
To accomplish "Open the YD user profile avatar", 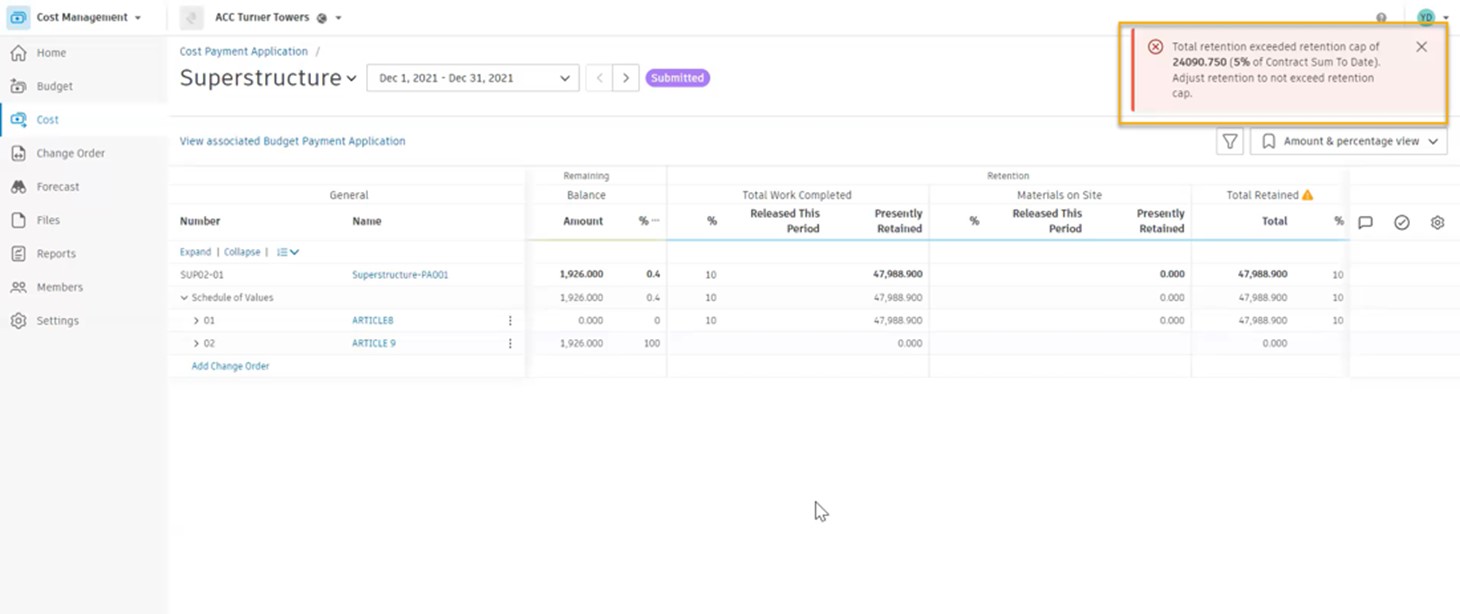I will (1426, 17).
